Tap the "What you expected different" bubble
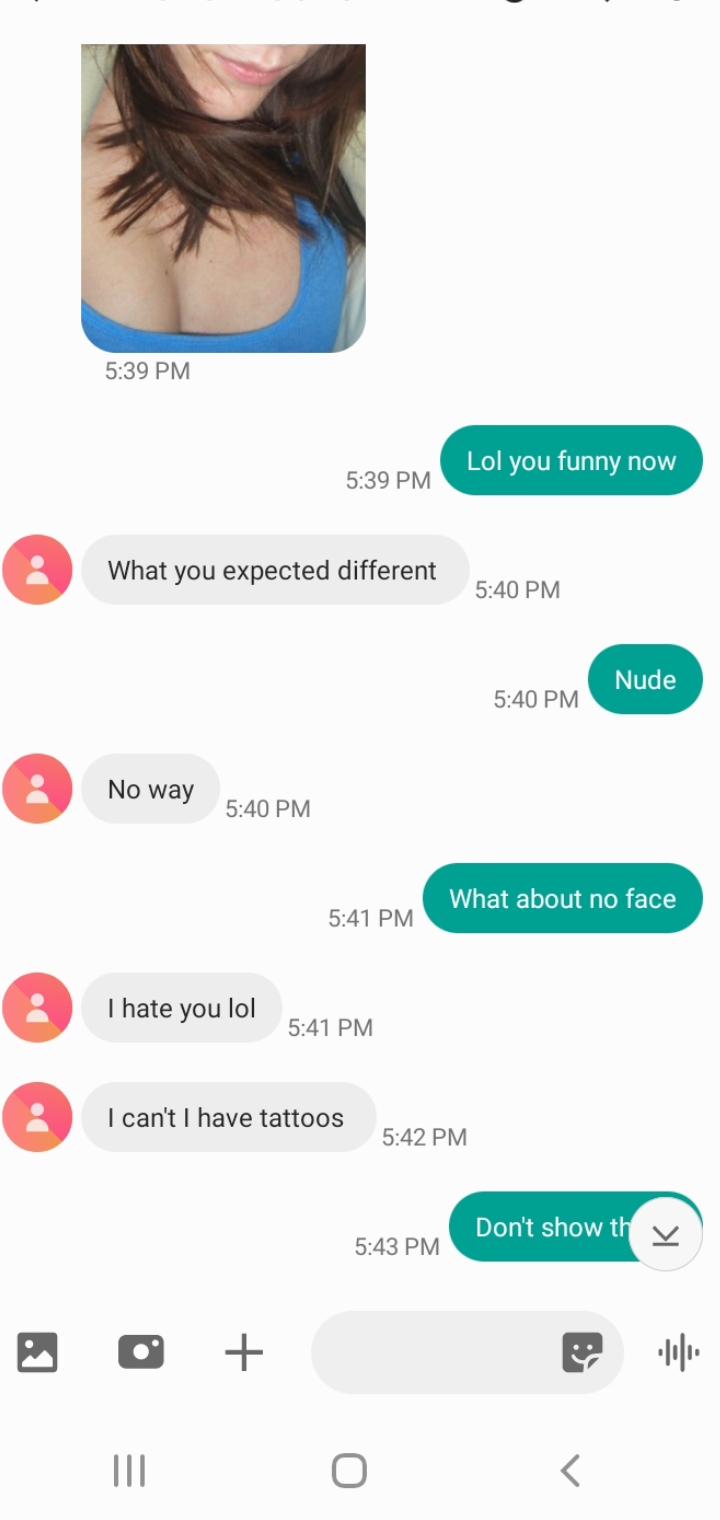 [275, 570]
